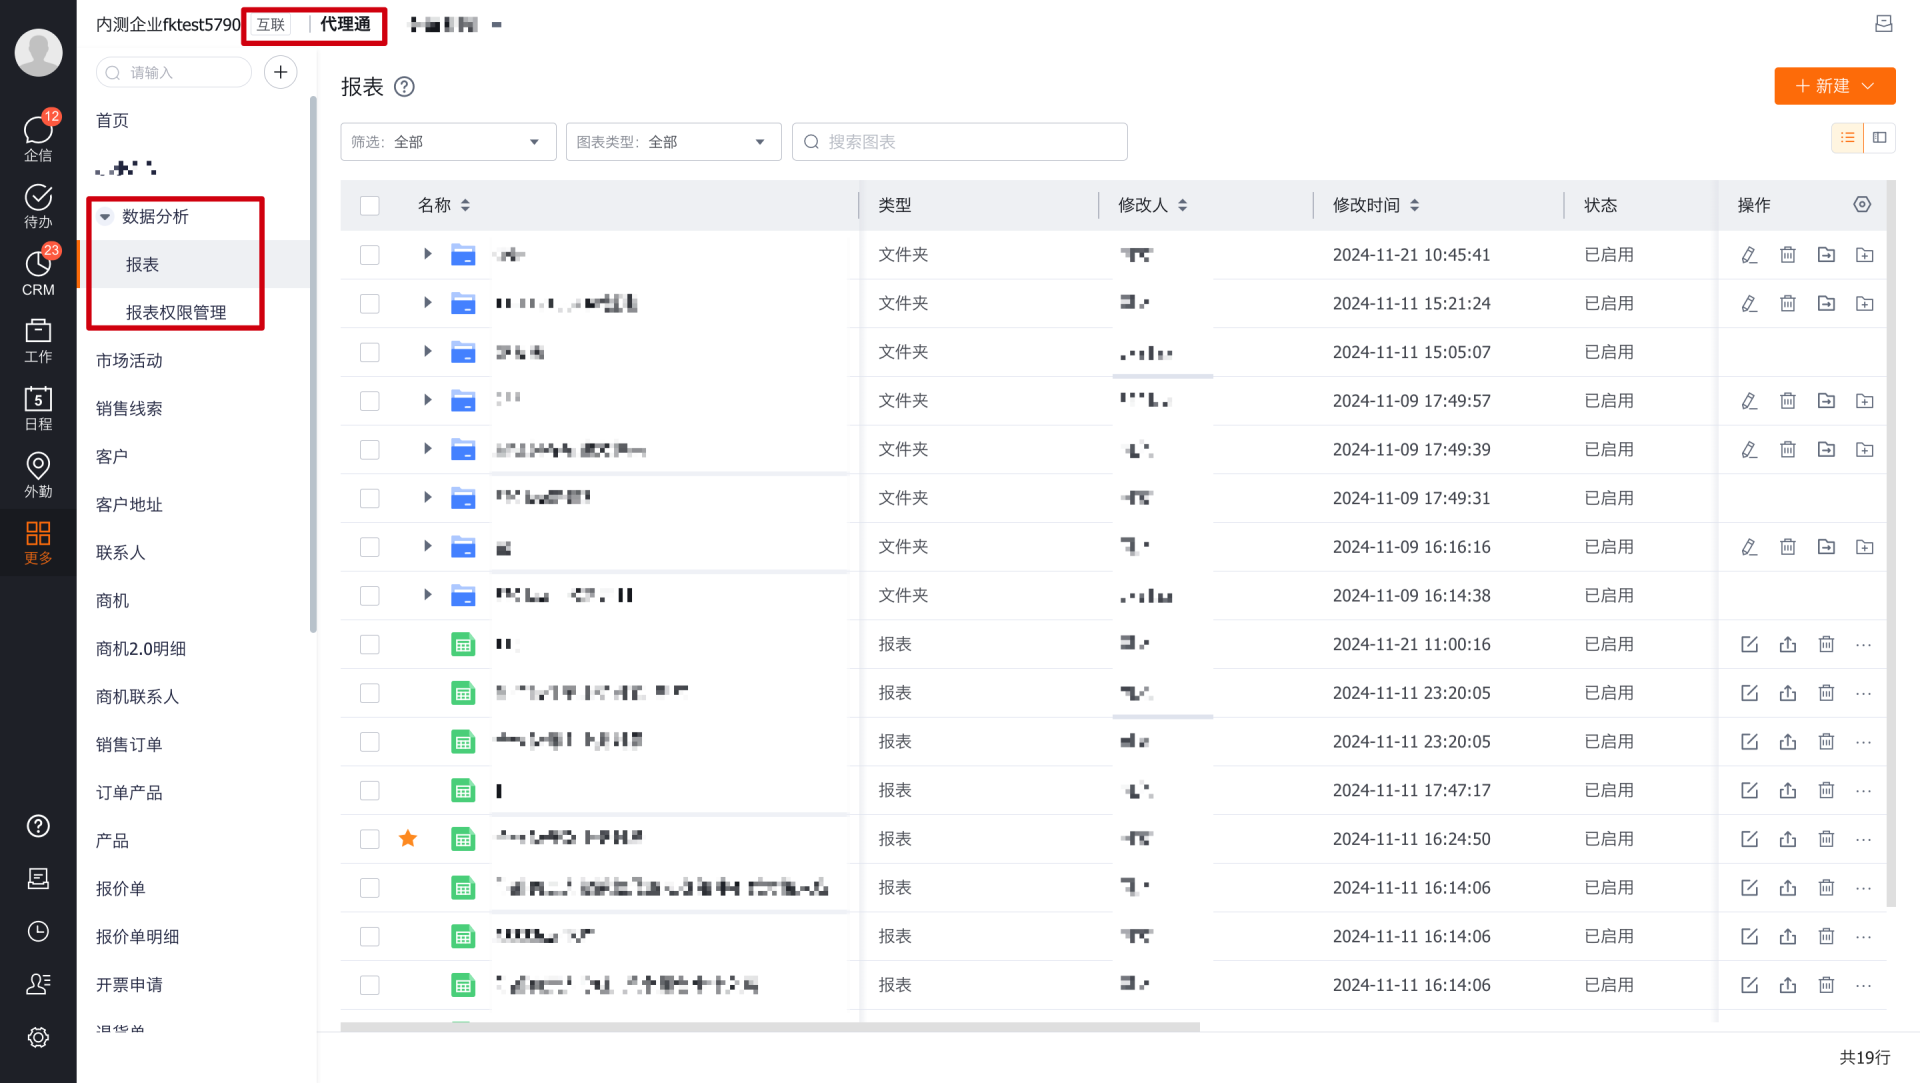Image resolution: width=1920 pixels, height=1083 pixels.
Task: Click the table column settings gear icon
Action: [1861, 204]
